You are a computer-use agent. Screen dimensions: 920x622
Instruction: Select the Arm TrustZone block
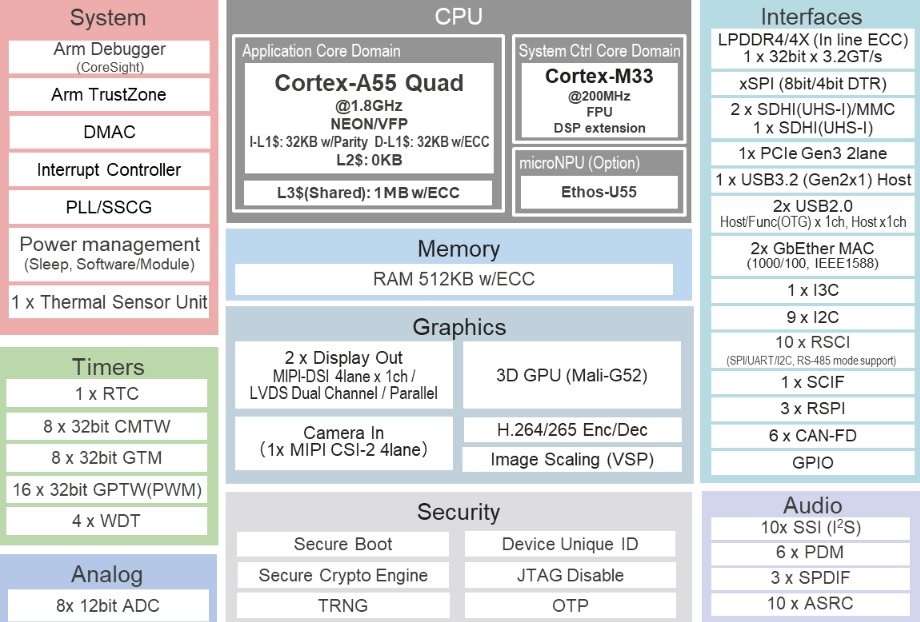109,94
